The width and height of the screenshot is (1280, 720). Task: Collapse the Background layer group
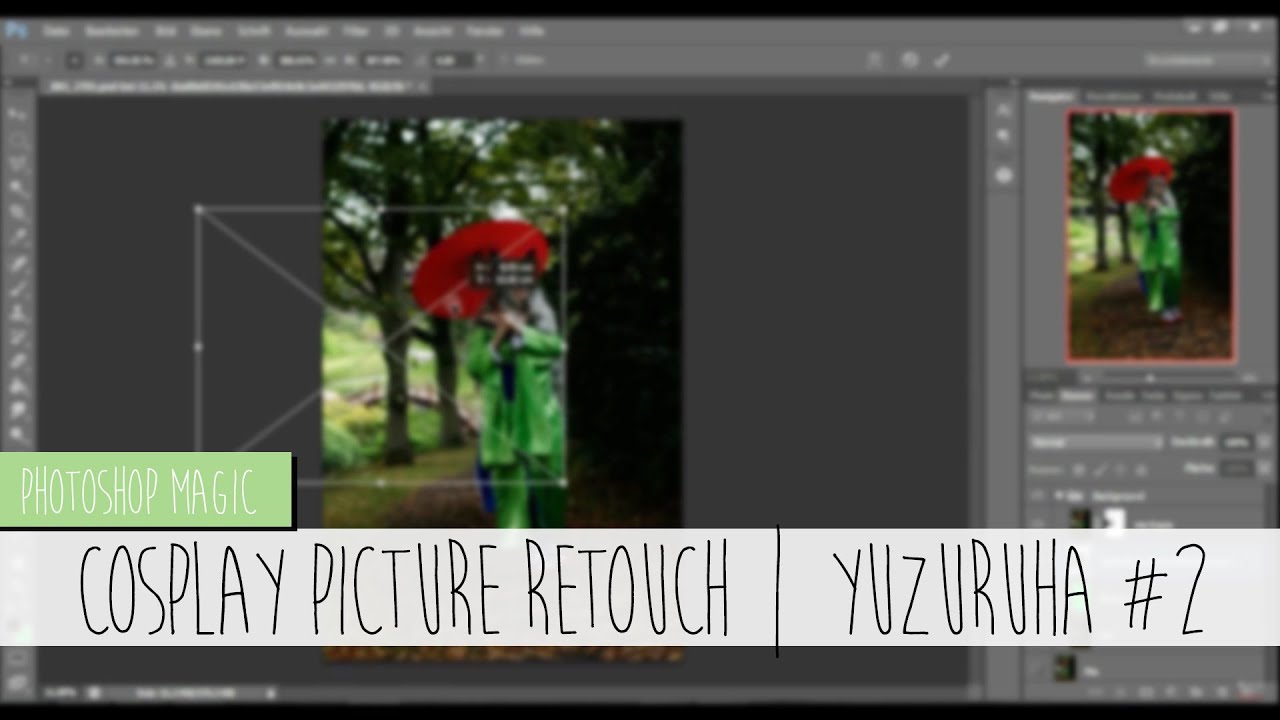coord(1058,495)
